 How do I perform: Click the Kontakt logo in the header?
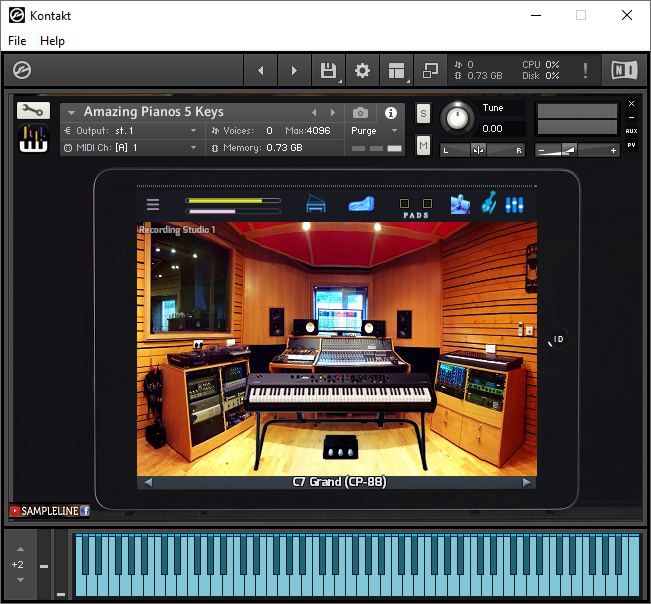[x=22, y=70]
